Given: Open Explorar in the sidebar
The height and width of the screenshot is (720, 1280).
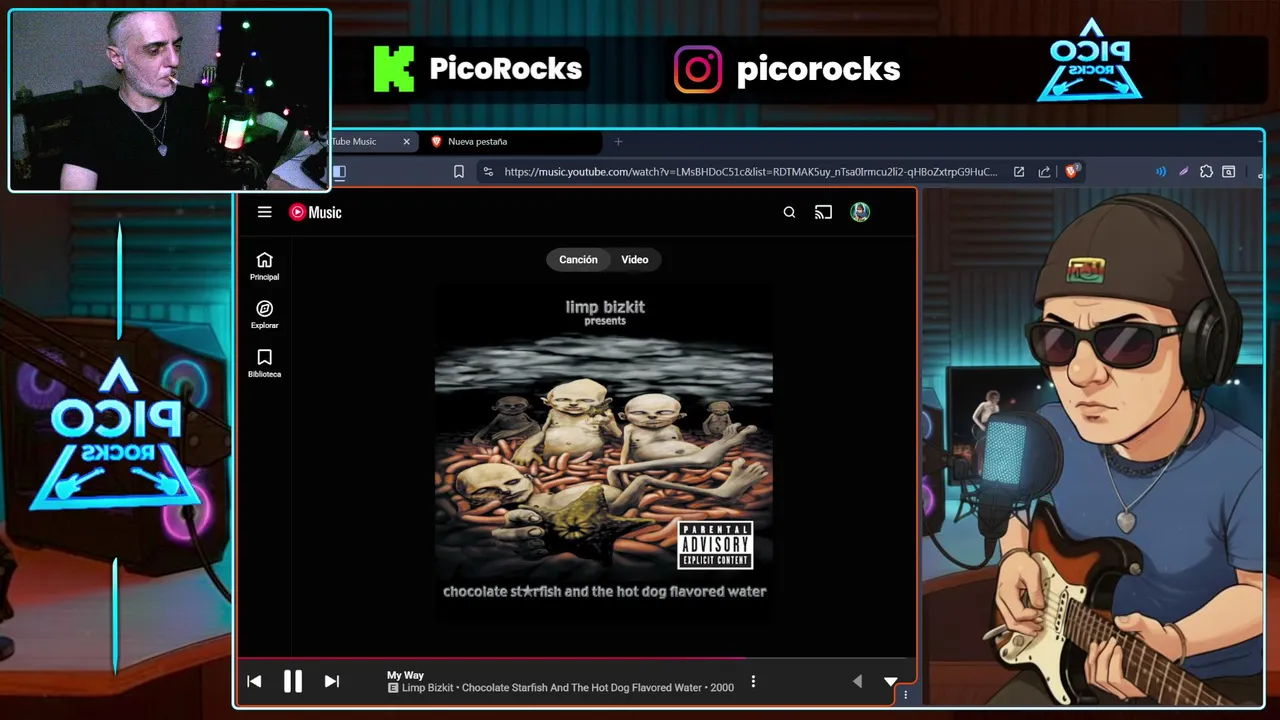Looking at the screenshot, I should (264, 315).
